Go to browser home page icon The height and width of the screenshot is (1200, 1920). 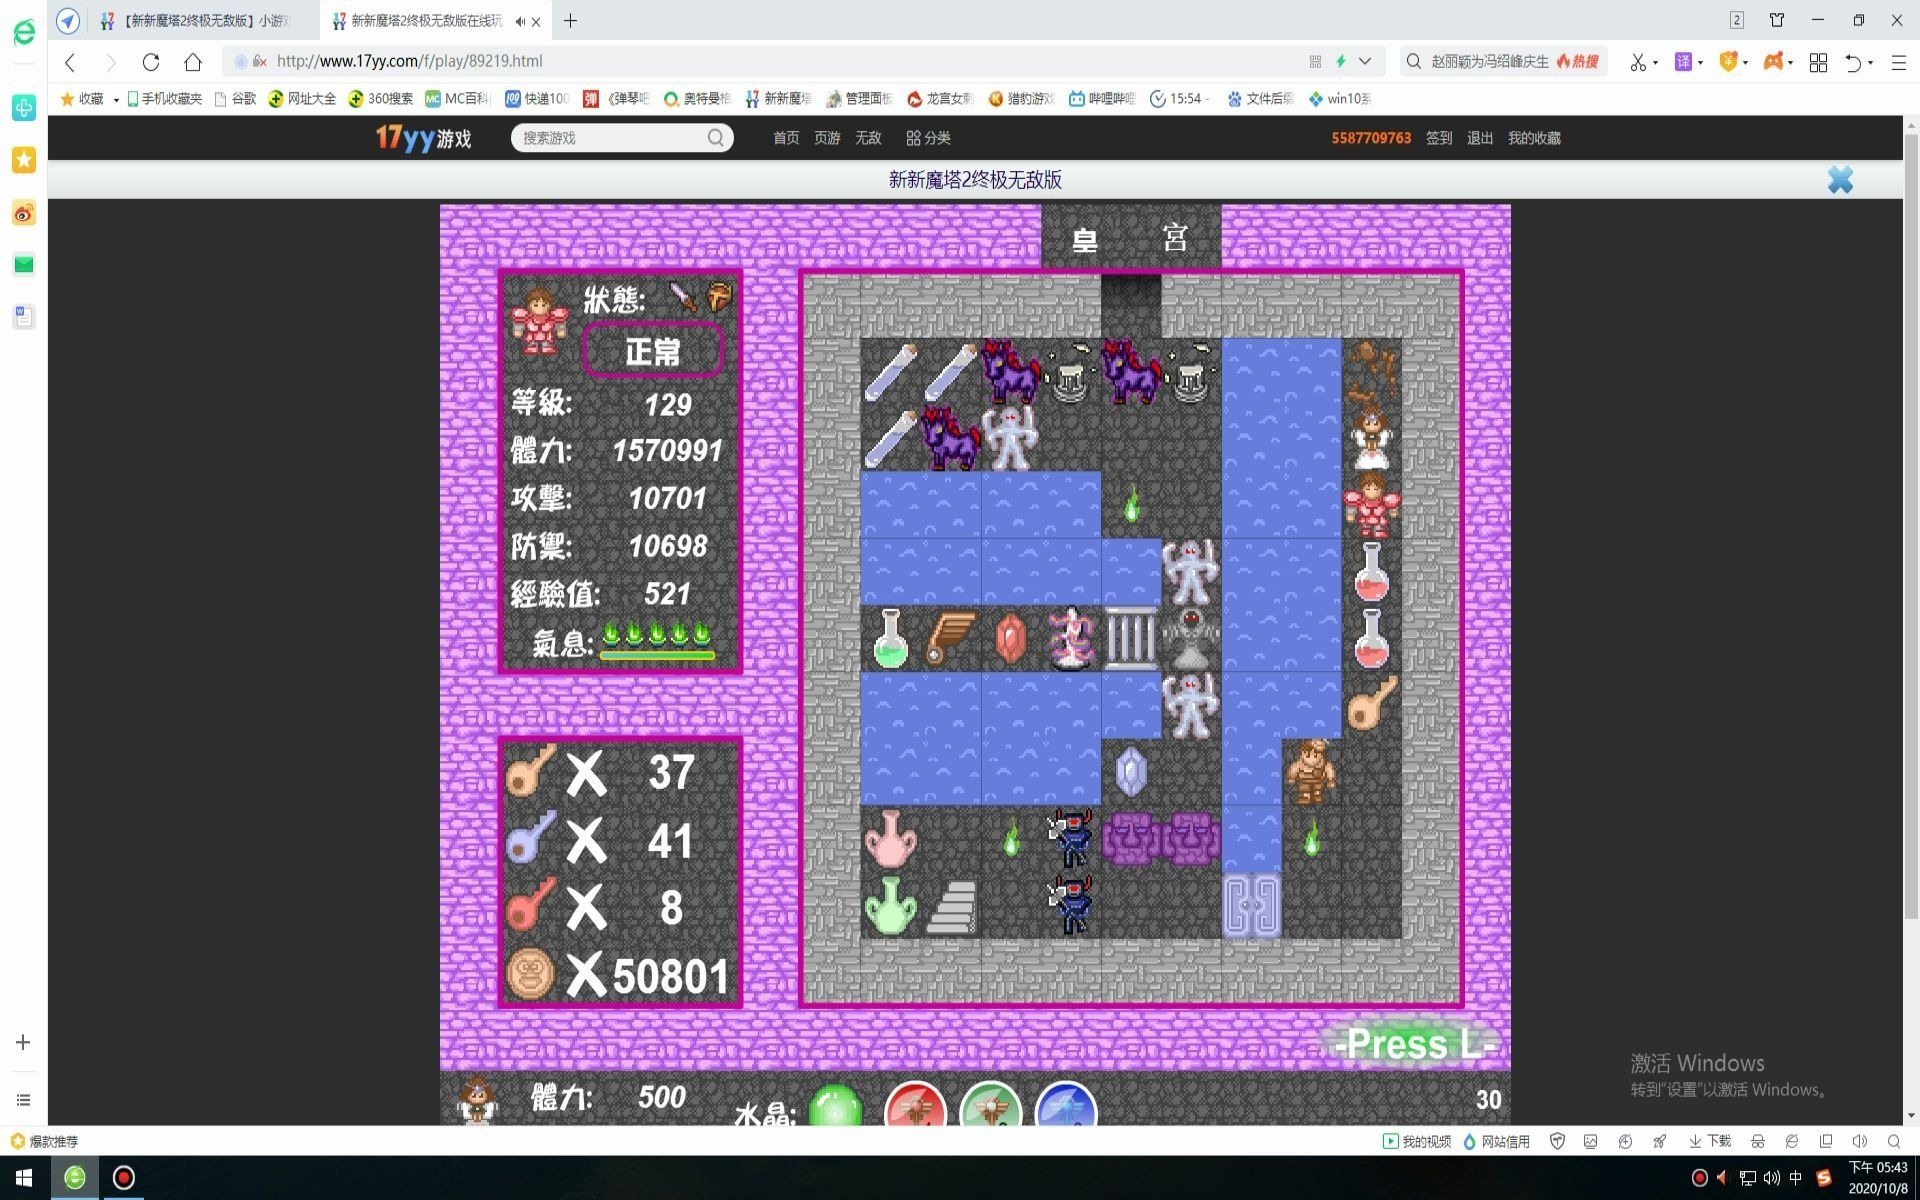point(193,62)
